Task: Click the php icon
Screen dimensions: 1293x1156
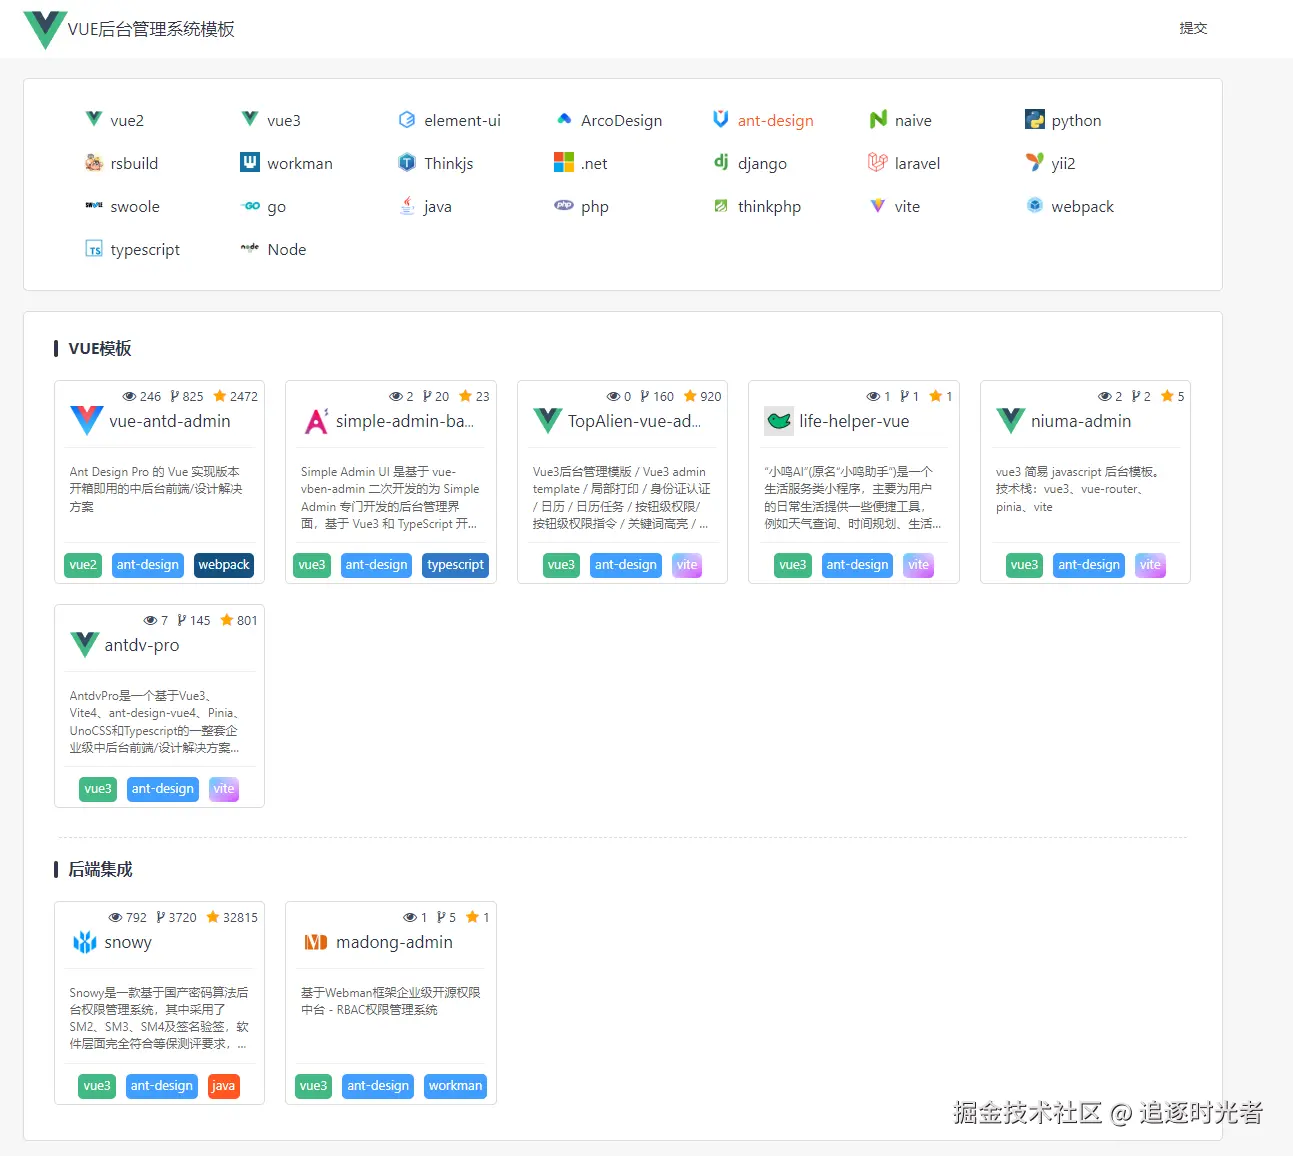Action: [564, 205]
